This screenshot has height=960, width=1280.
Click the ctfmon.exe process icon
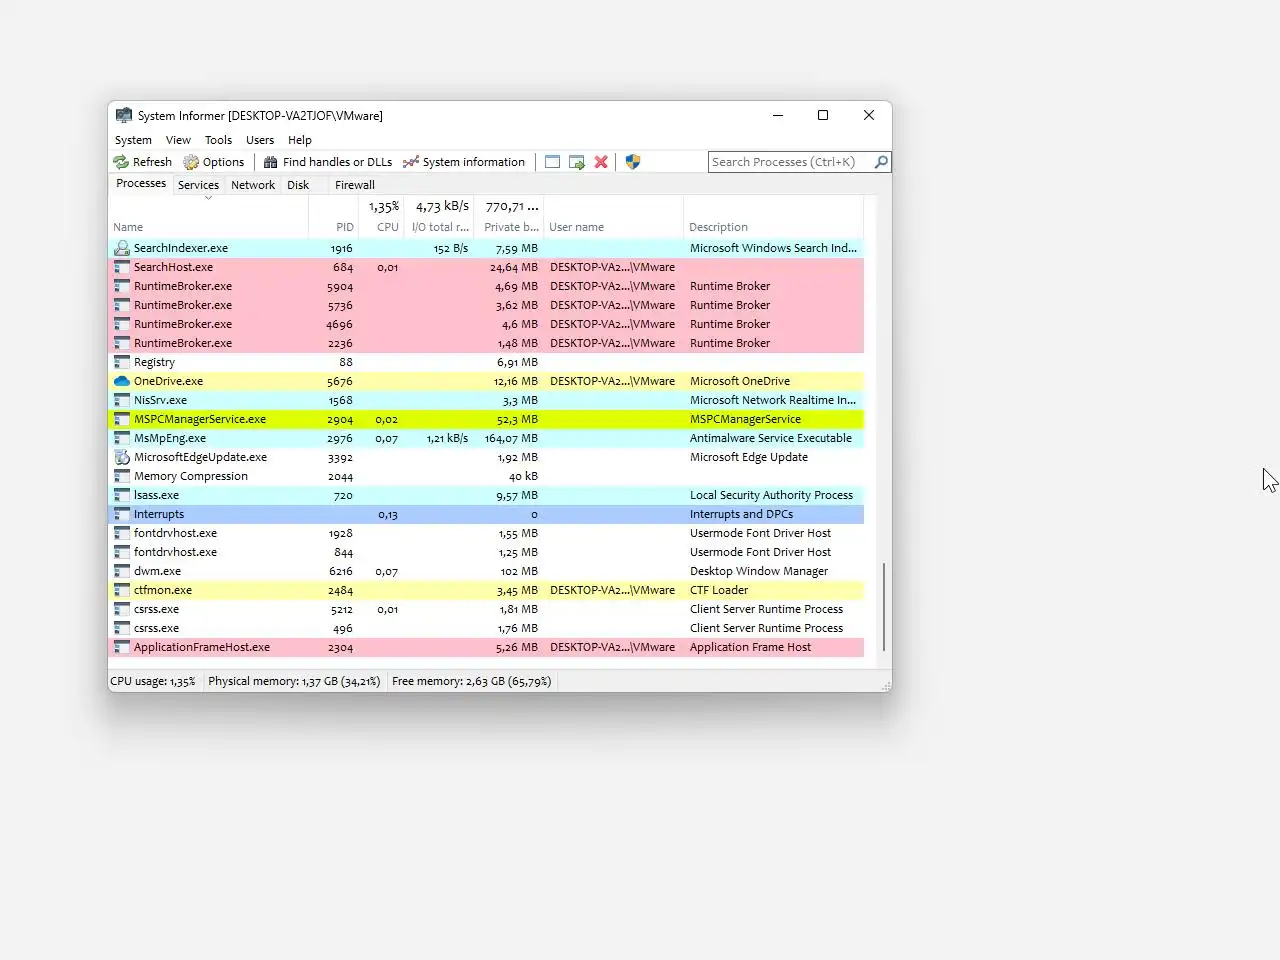(122, 590)
